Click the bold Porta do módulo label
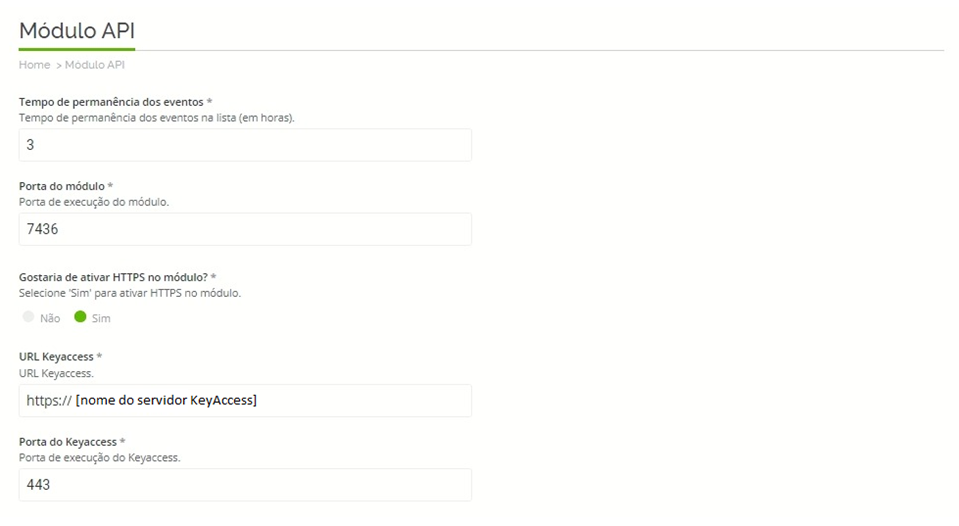959x526 pixels. click(62, 186)
